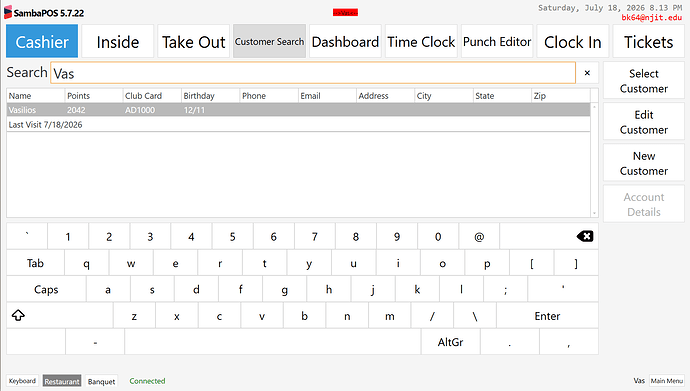This screenshot has width=690, height=391.
Task: Tap the left bracket key
Action: [x=532, y=263]
